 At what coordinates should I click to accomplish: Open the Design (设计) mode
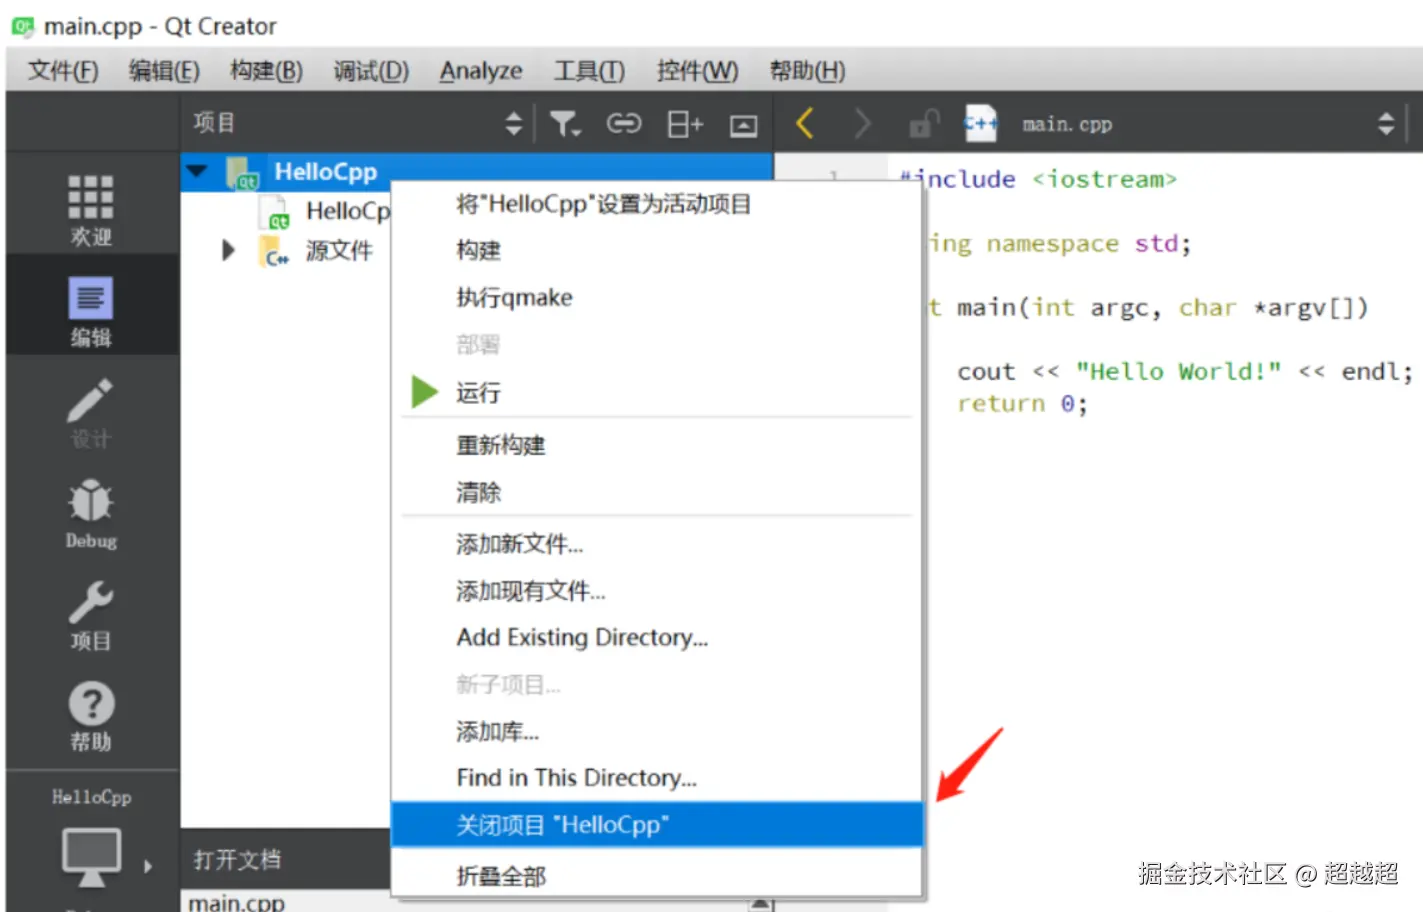(x=90, y=412)
